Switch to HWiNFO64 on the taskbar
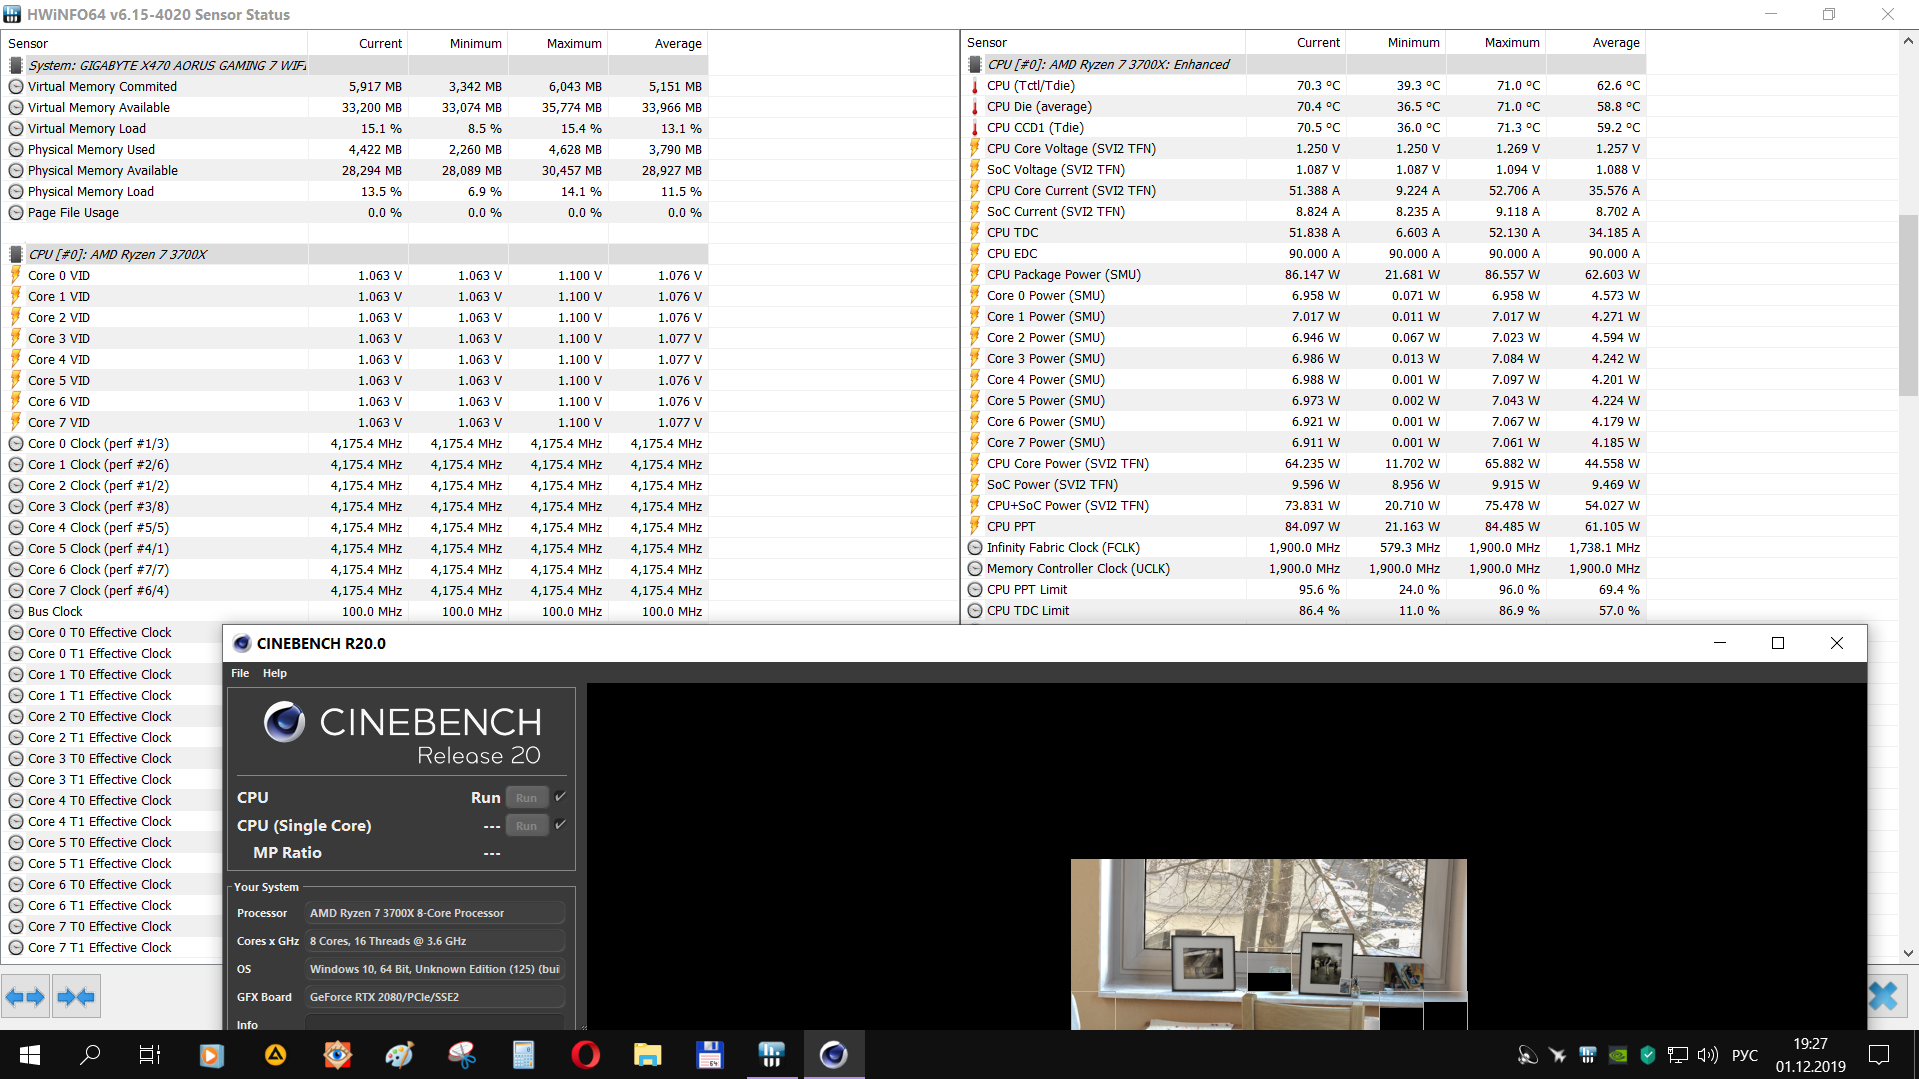Image resolution: width=1919 pixels, height=1079 pixels. 772,1054
